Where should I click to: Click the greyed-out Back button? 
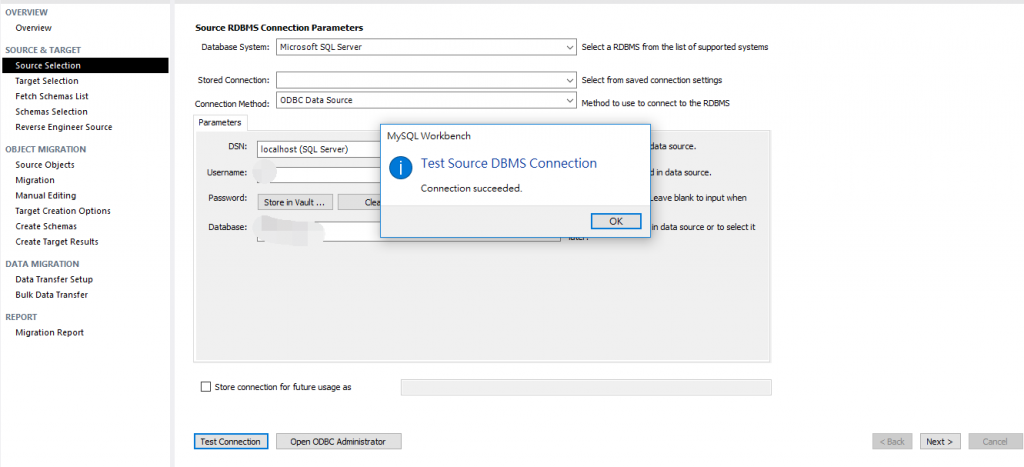[891, 442]
